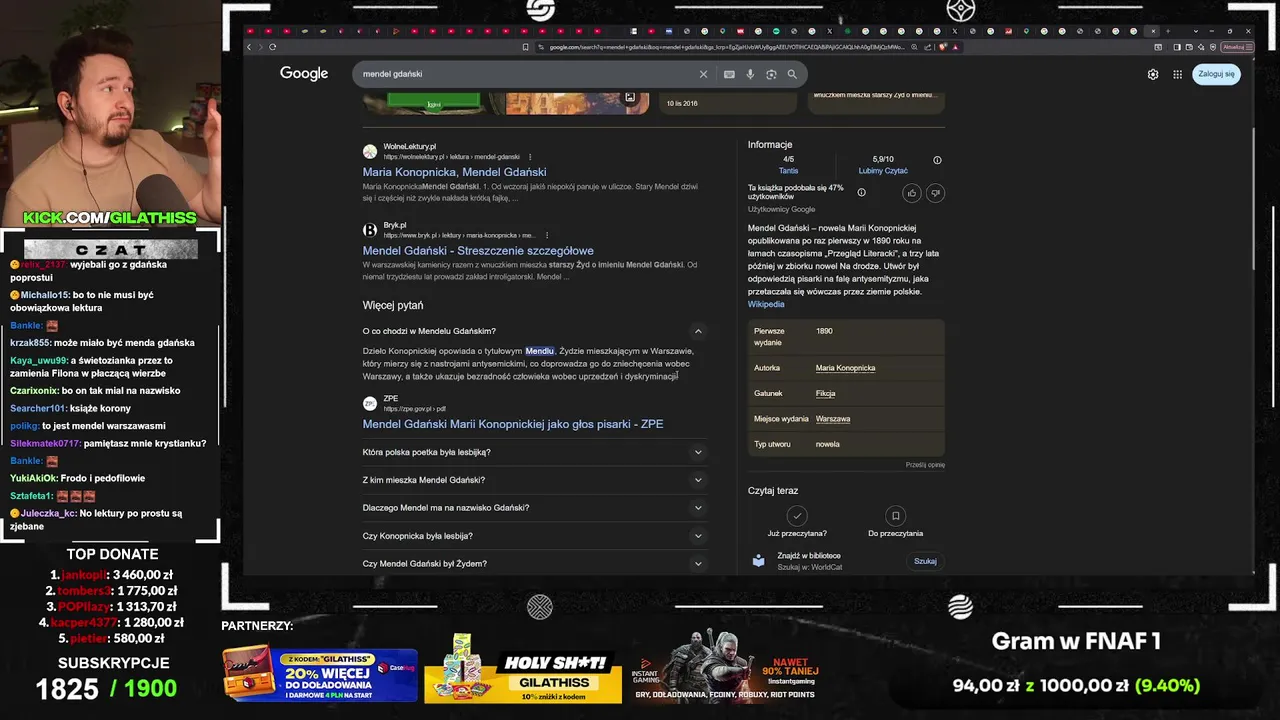Open Google Lens image search icon
The image size is (1280, 720).
coord(771,74)
